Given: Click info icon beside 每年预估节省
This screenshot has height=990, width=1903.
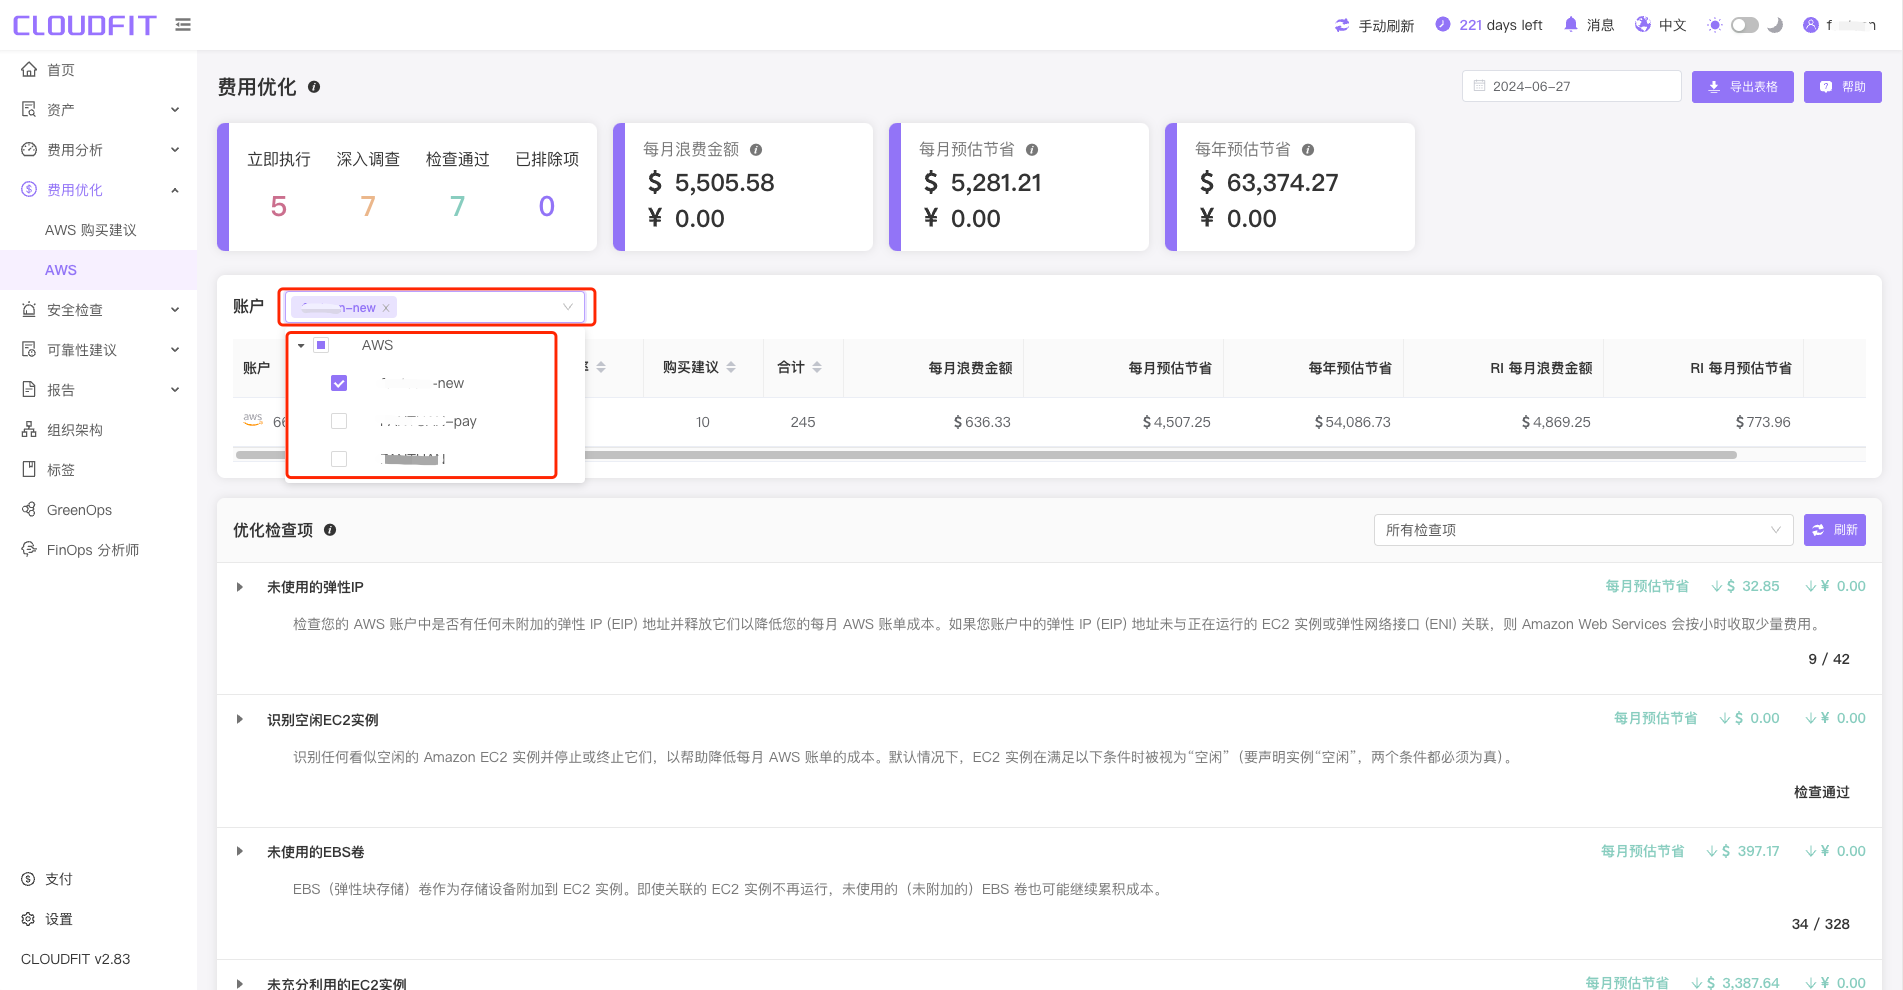Looking at the screenshot, I should click(1308, 150).
